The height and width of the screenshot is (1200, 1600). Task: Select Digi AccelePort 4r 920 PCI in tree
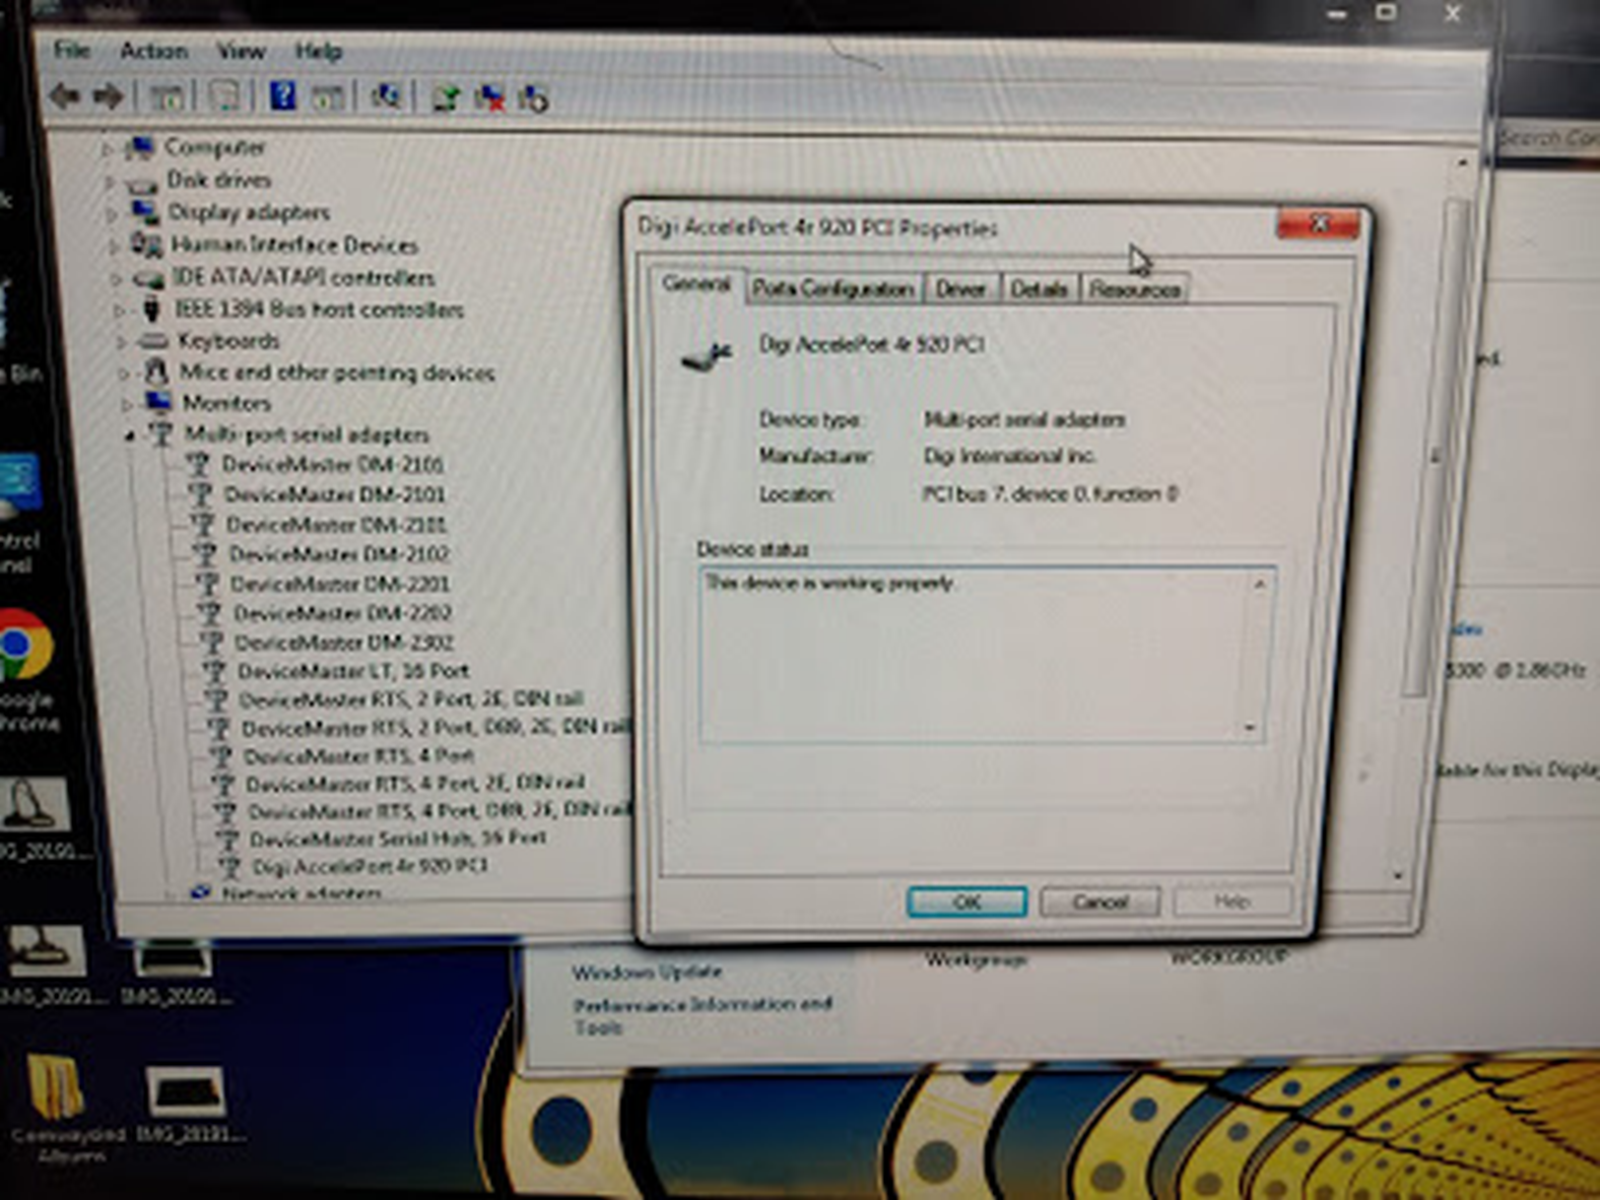(x=370, y=866)
